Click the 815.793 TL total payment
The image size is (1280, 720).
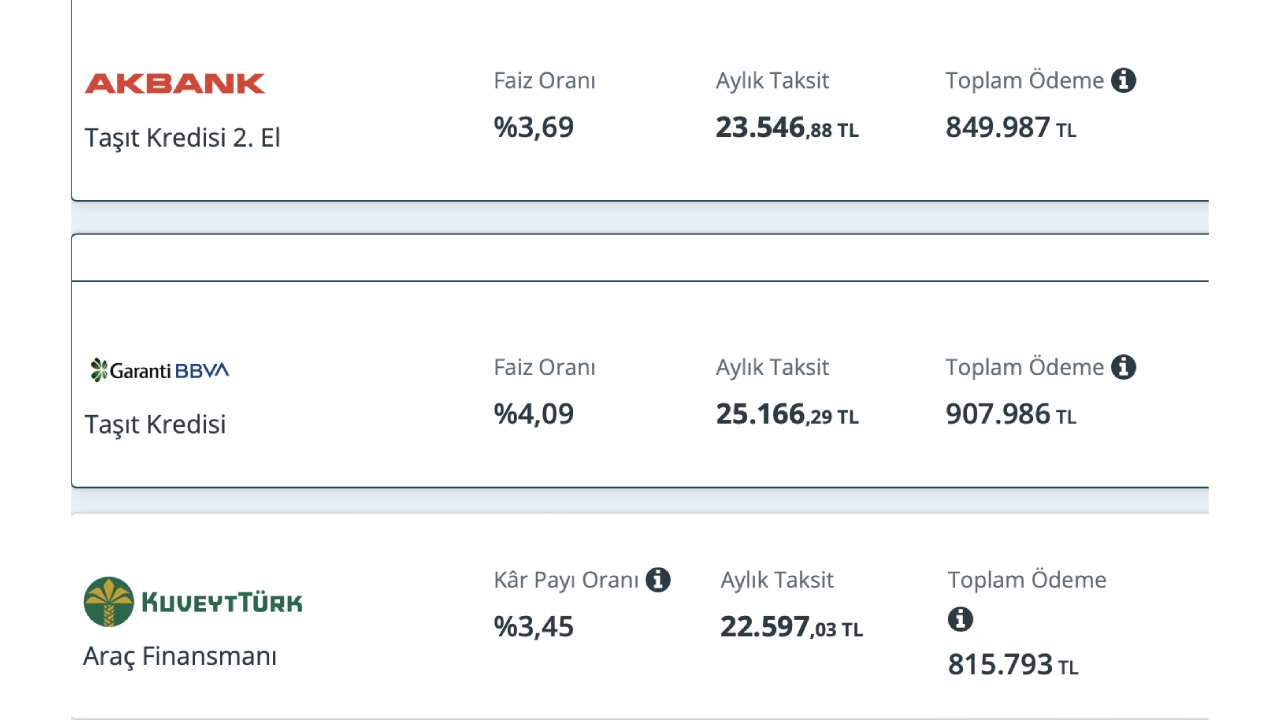coord(1013,664)
